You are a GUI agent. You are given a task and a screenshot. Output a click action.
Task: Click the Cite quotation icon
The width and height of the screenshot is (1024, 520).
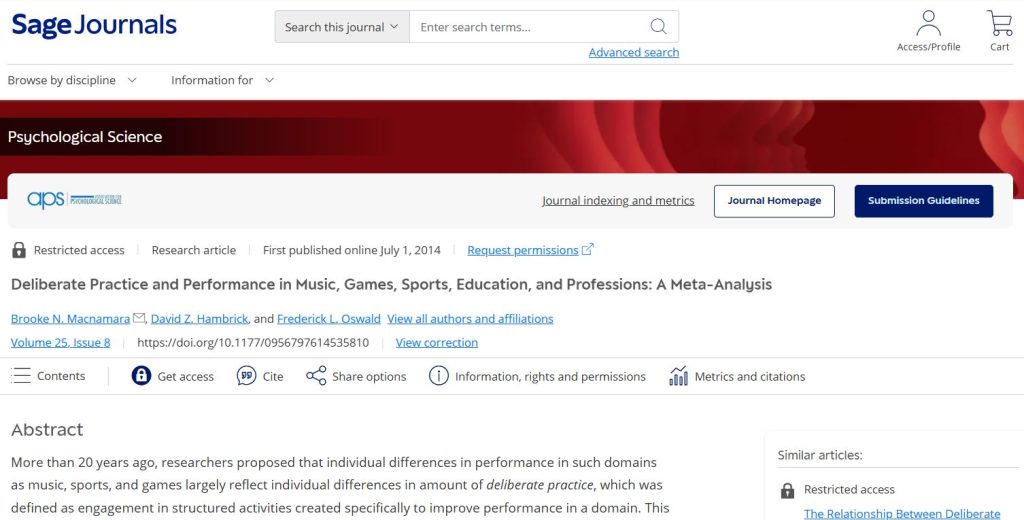pyautogui.click(x=247, y=376)
